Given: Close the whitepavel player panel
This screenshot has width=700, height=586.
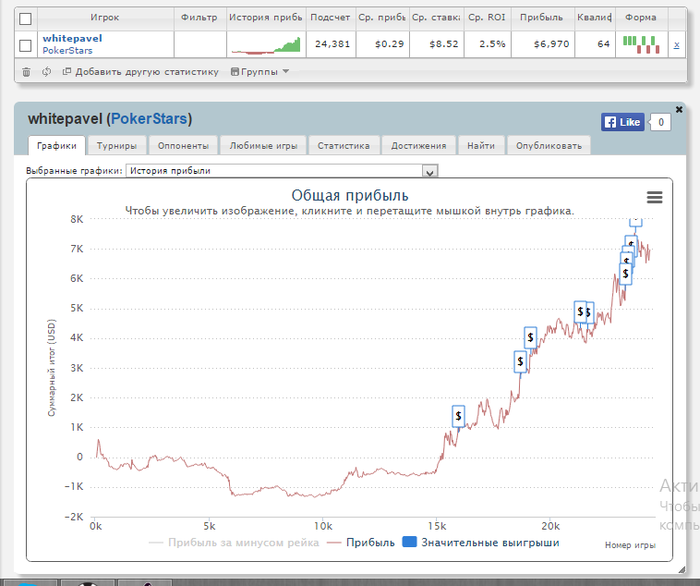Looking at the screenshot, I should [x=679, y=109].
